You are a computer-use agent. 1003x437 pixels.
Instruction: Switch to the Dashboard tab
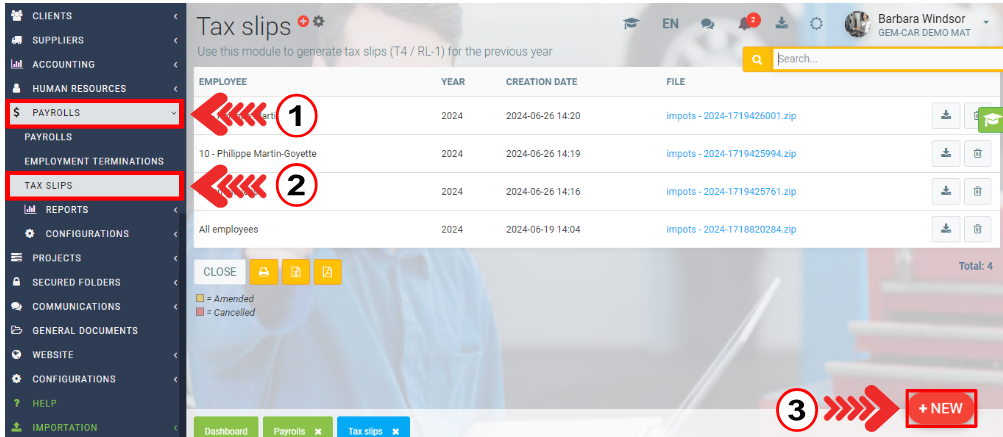(x=226, y=430)
